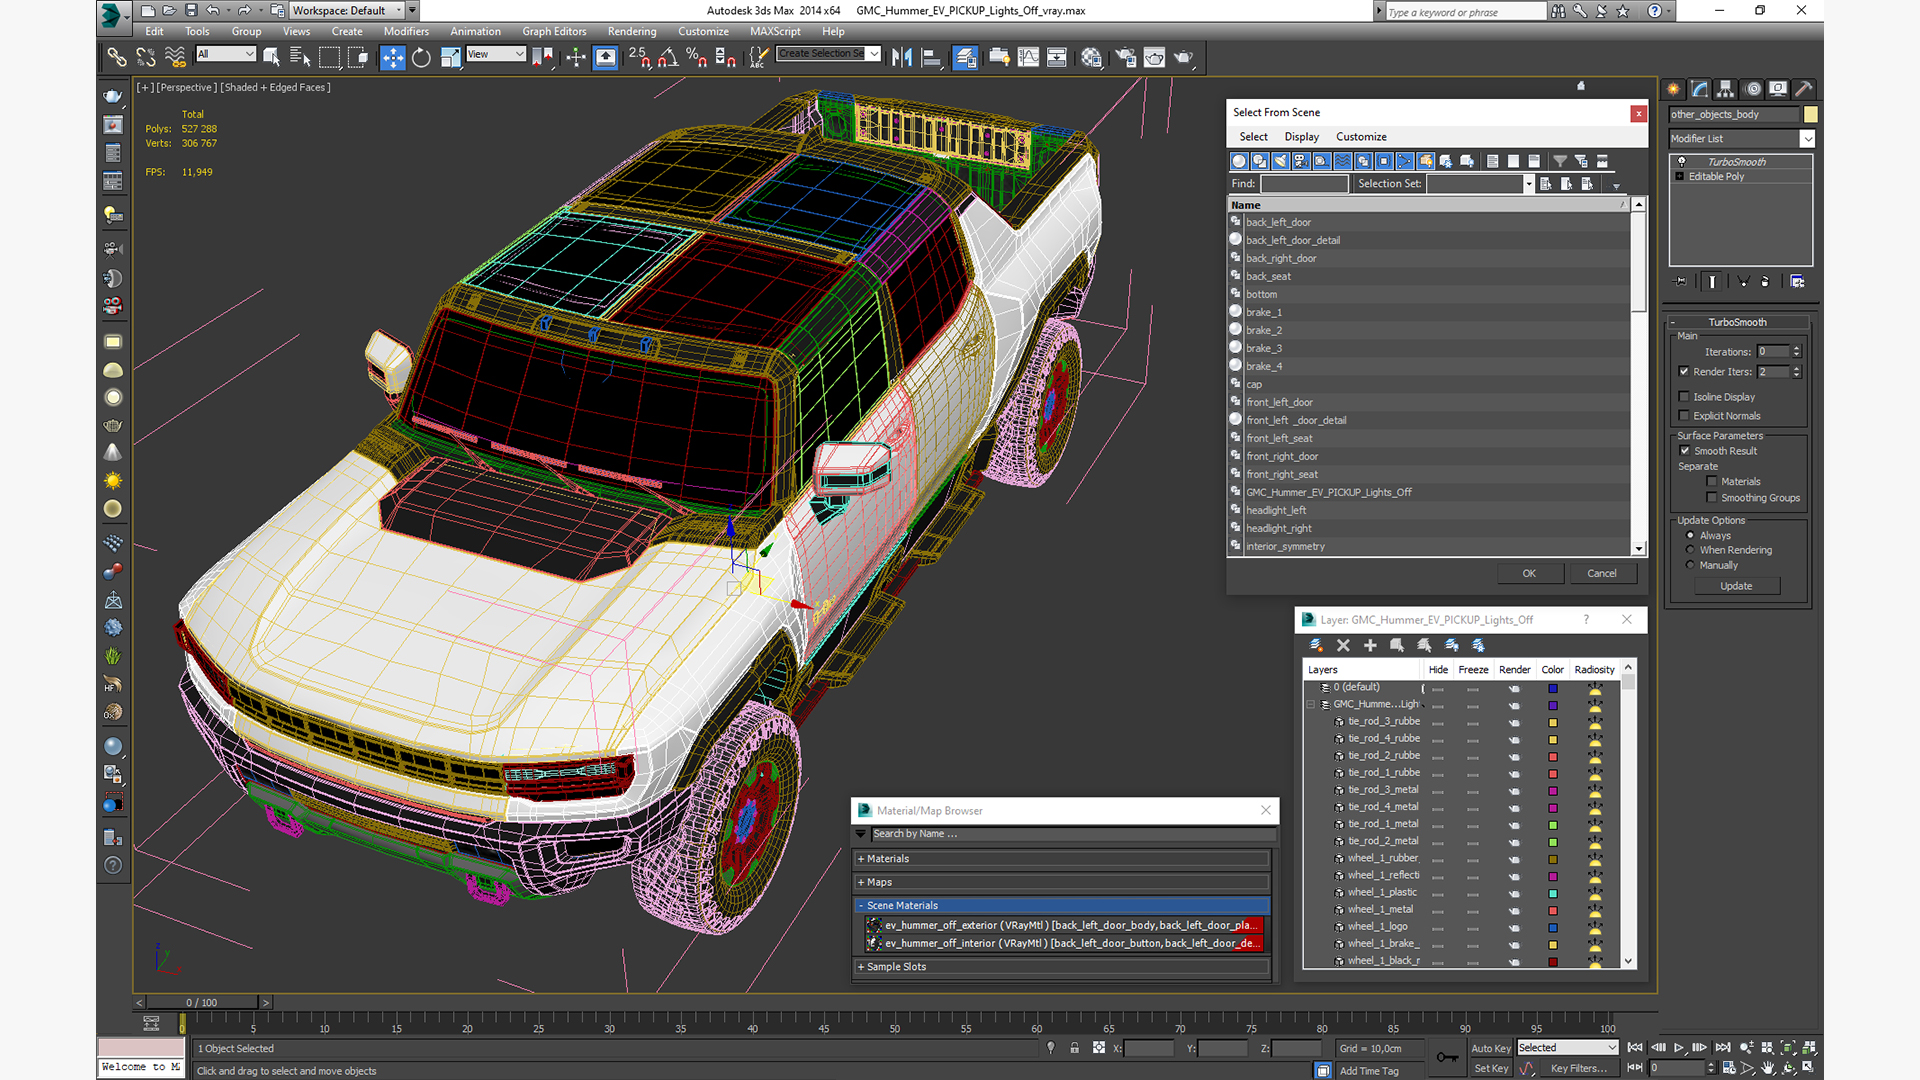Activate Select and Move tool
The width and height of the screenshot is (1920, 1080).
point(393,57)
